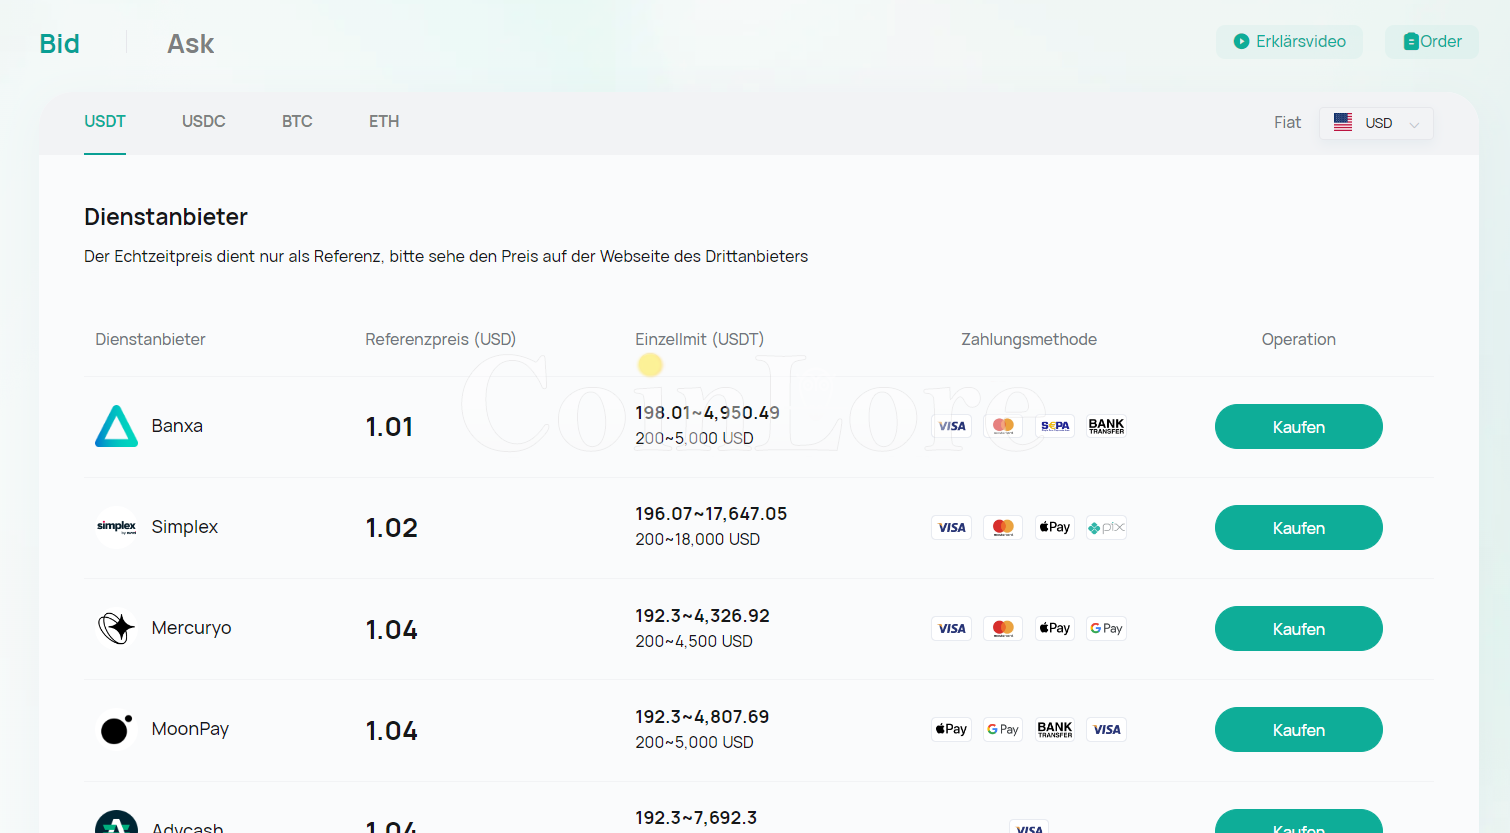Image resolution: width=1510 pixels, height=833 pixels.
Task: Click the Simplex reference price 1.02
Action: (391, 528)
